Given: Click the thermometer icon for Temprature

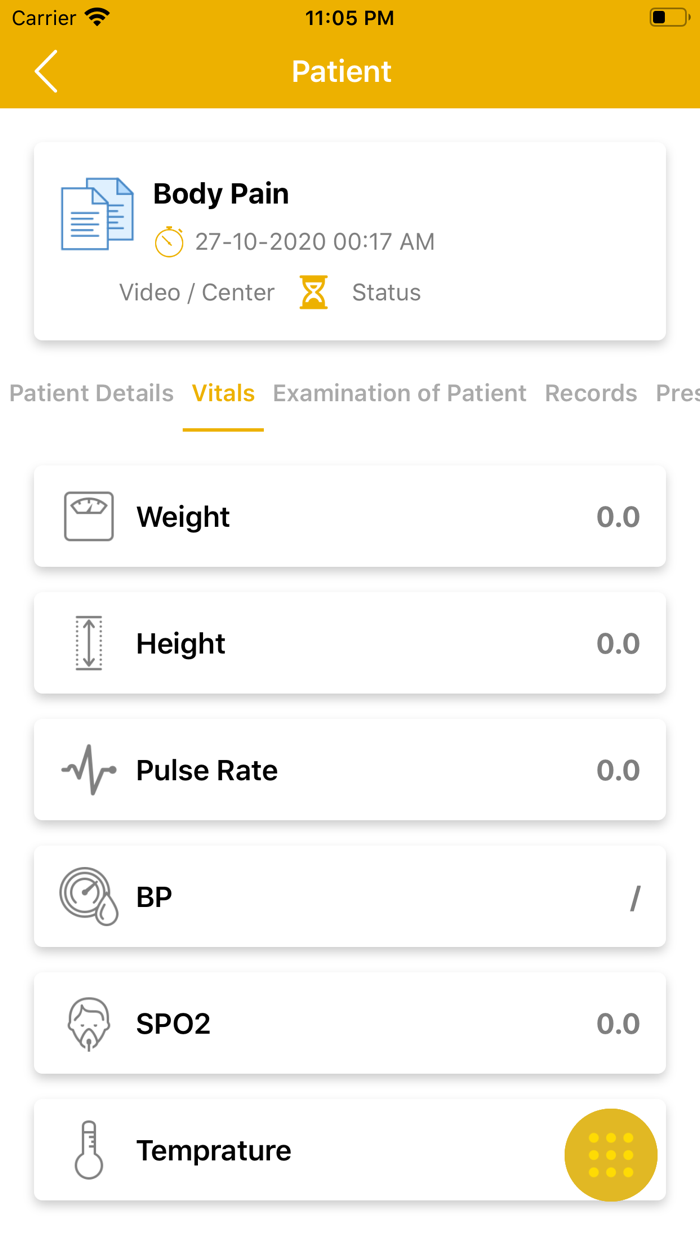Looking at the screenshot, I should [x=88, y=1150].
